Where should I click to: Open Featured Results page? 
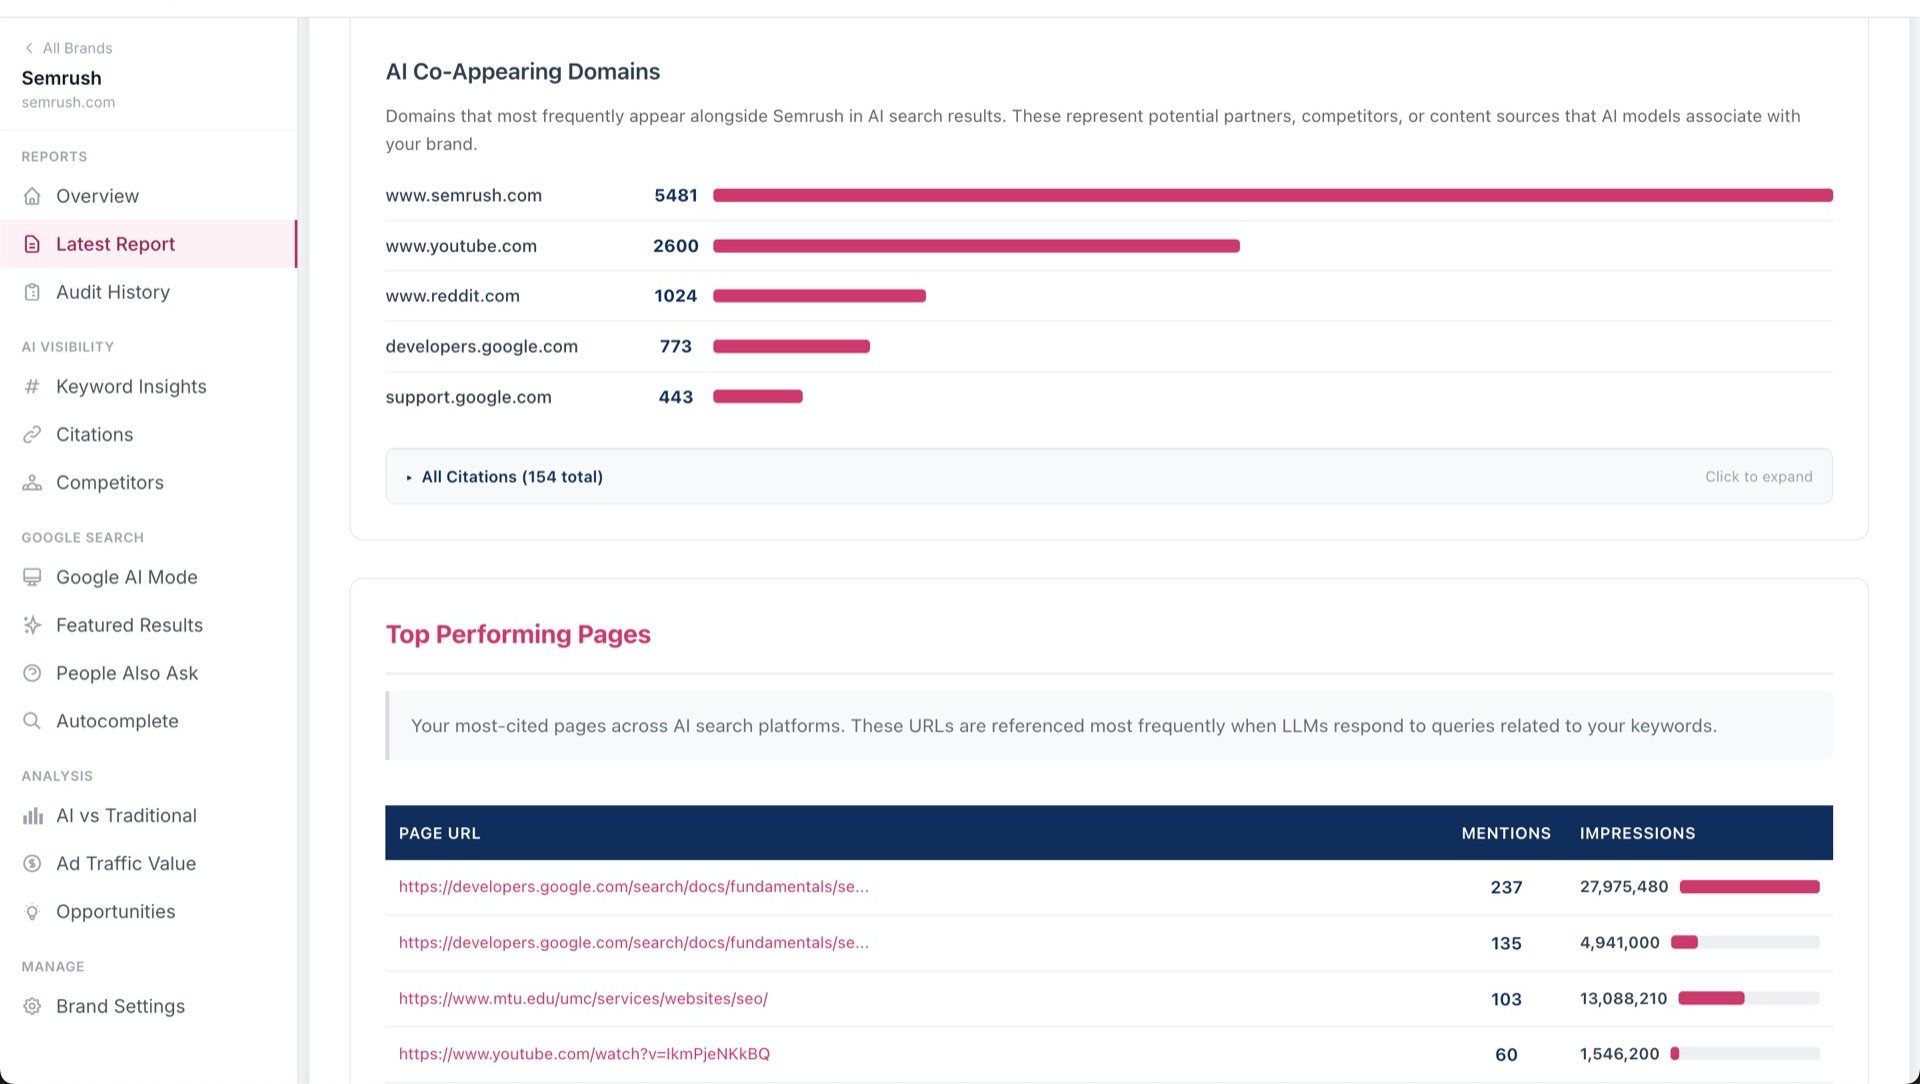(x=148, y=625)
